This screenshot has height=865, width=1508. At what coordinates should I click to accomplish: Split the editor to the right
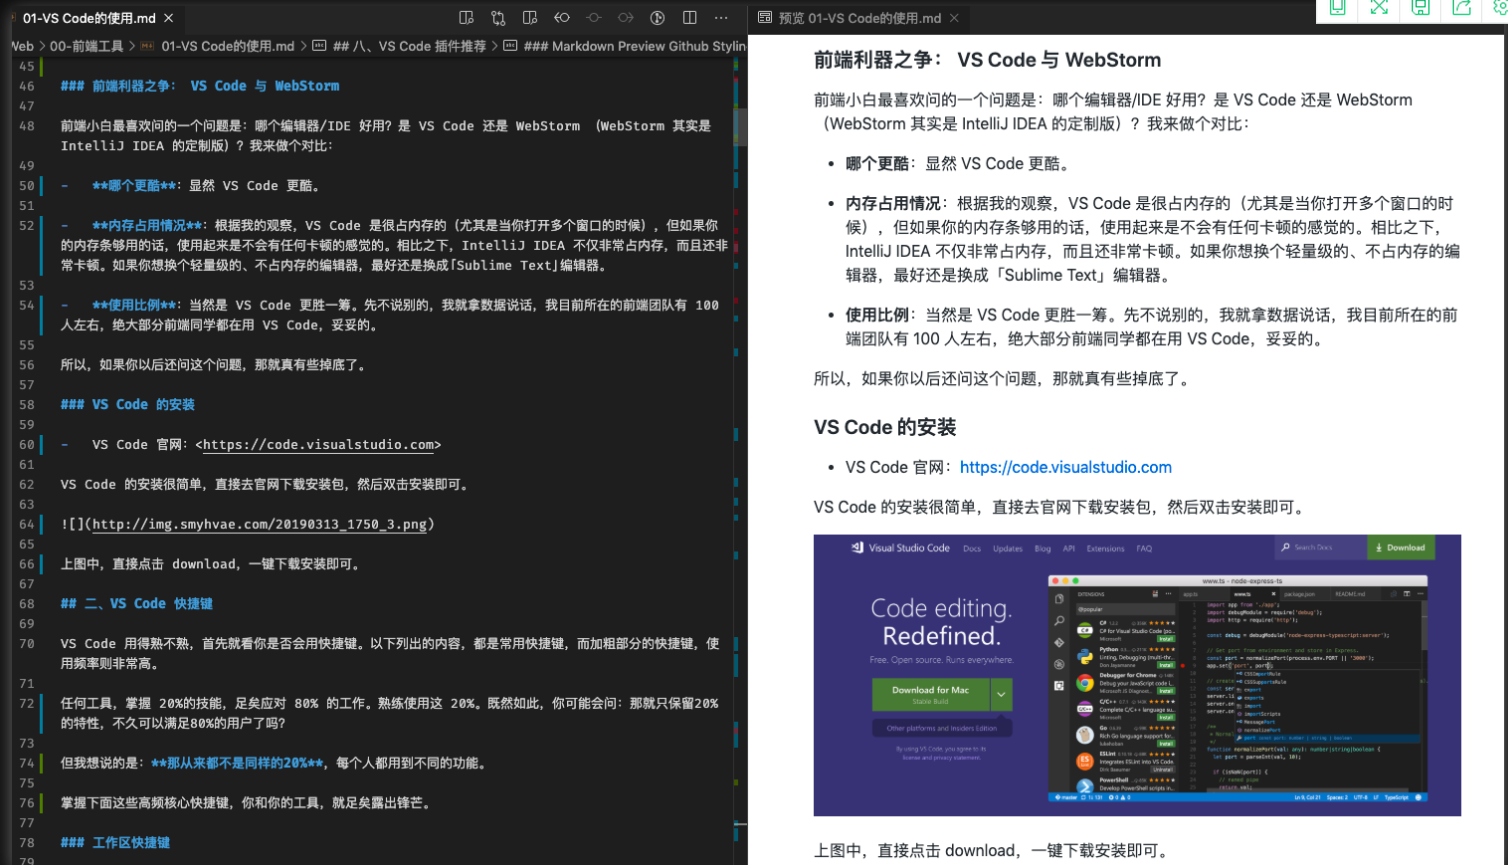pos(690,18)
